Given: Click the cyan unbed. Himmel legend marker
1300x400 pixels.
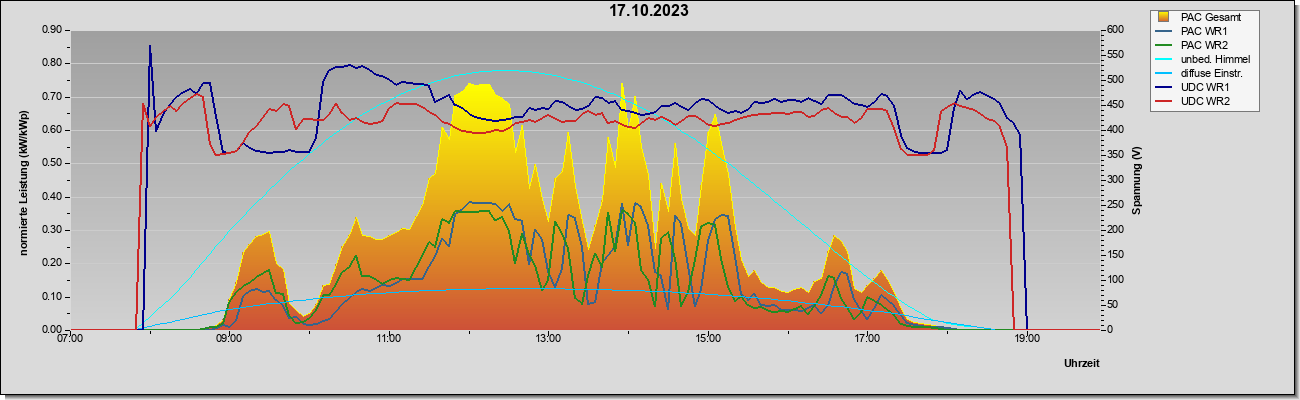Looking at the screenshot, I should [1164, 59].
